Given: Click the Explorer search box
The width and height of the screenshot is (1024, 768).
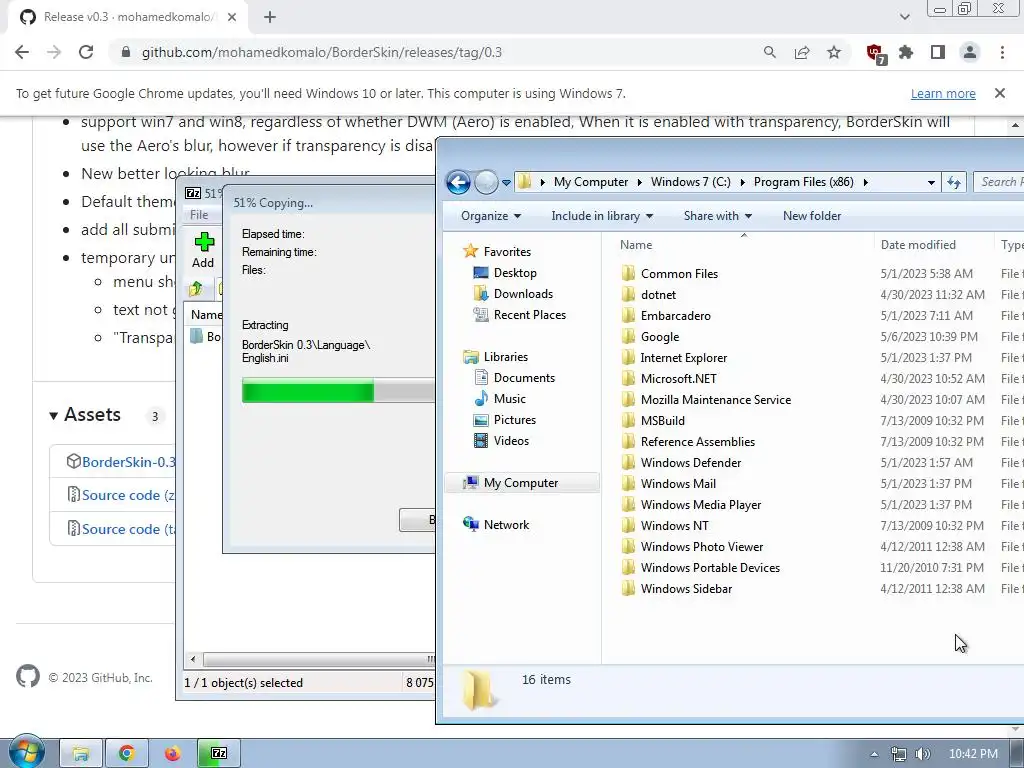Looking at the screenshot, I should [999, 182].
